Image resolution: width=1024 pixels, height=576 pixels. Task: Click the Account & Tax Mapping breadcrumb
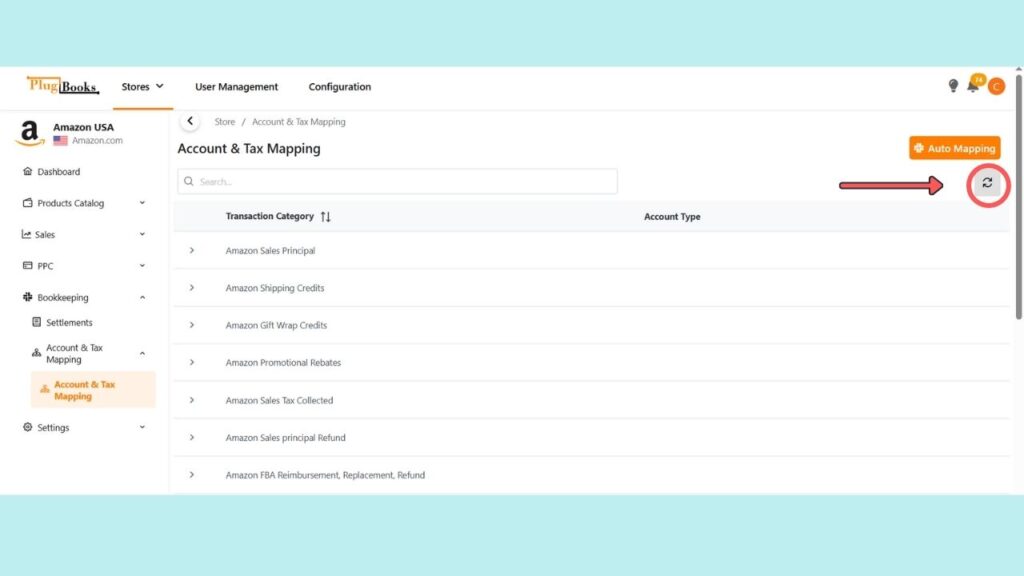point(298,121)
